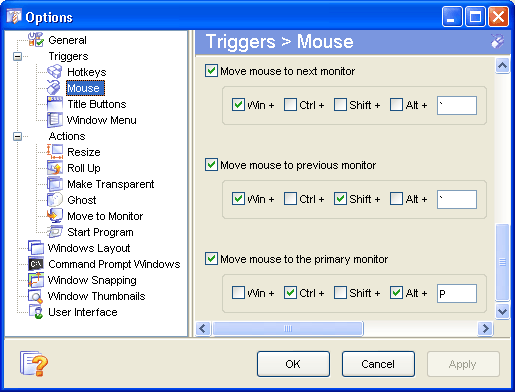The image size is (515, 392).
Task: Click the vertical scrollbar down arrow
Action: (502, 311)
